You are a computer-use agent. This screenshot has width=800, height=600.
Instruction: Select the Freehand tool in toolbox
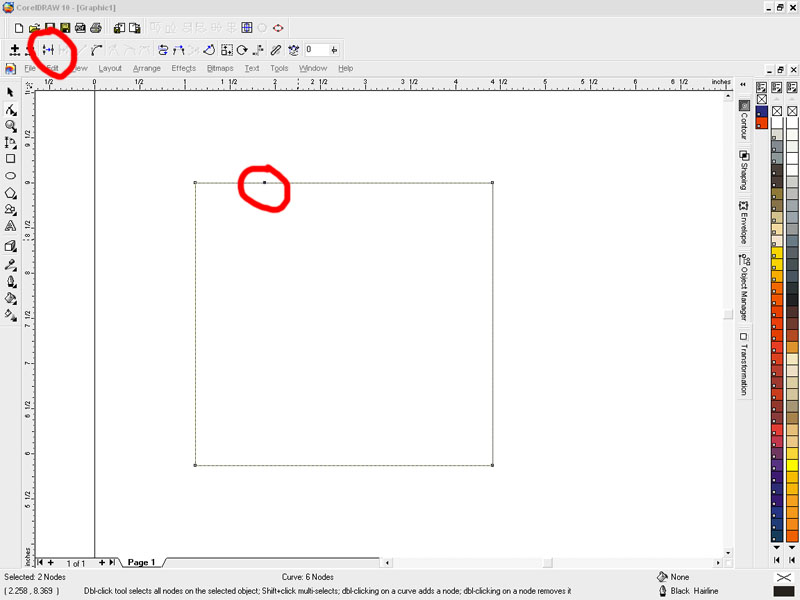(10, 142)
